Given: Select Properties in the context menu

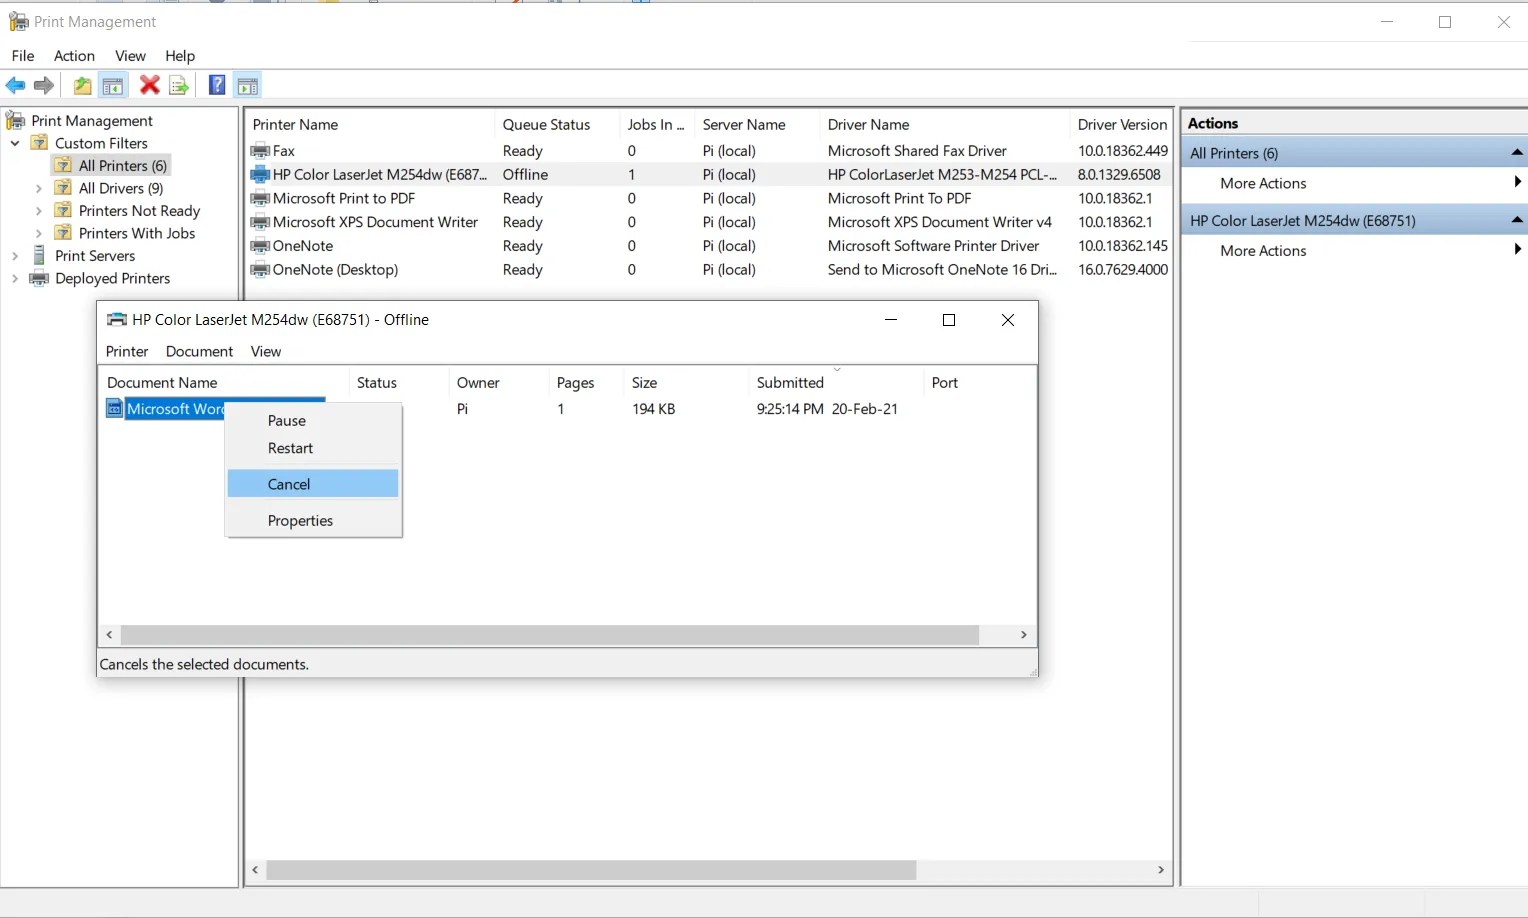Looking at the screenshot, I should tap(300, 520).
